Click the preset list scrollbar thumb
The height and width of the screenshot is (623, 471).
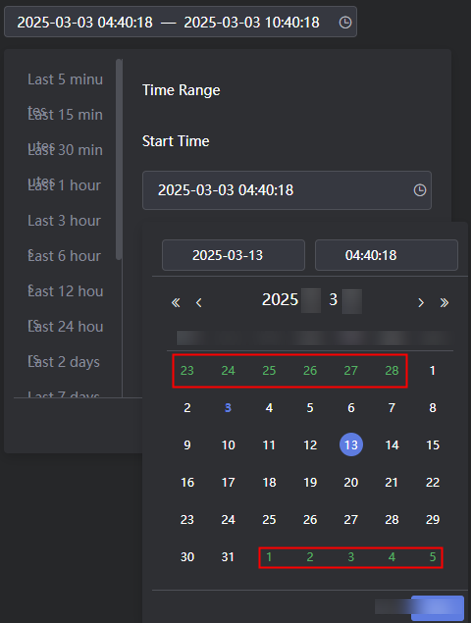119,159
